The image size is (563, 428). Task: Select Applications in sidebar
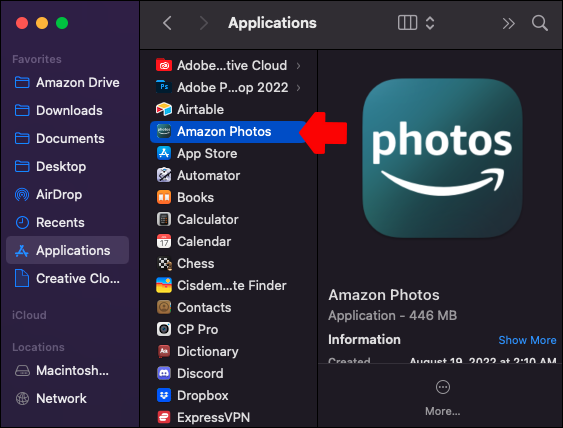click(x=67, y=251)
